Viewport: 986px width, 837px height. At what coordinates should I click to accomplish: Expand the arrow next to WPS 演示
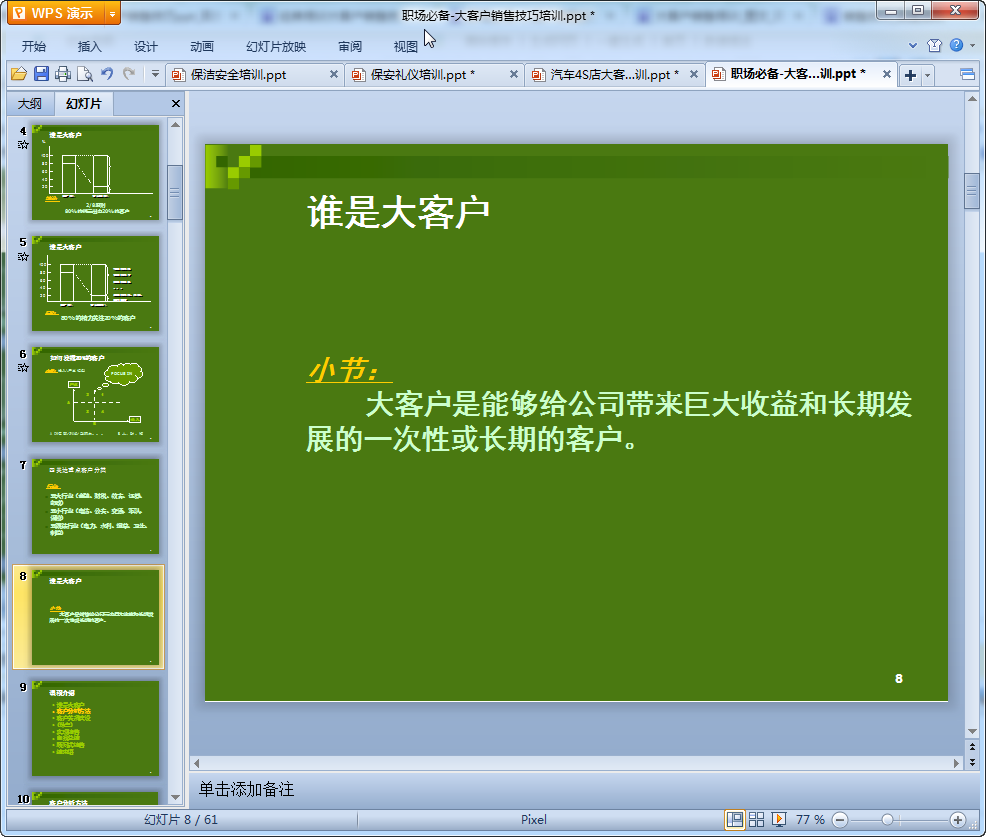click(x=112, y=13)
